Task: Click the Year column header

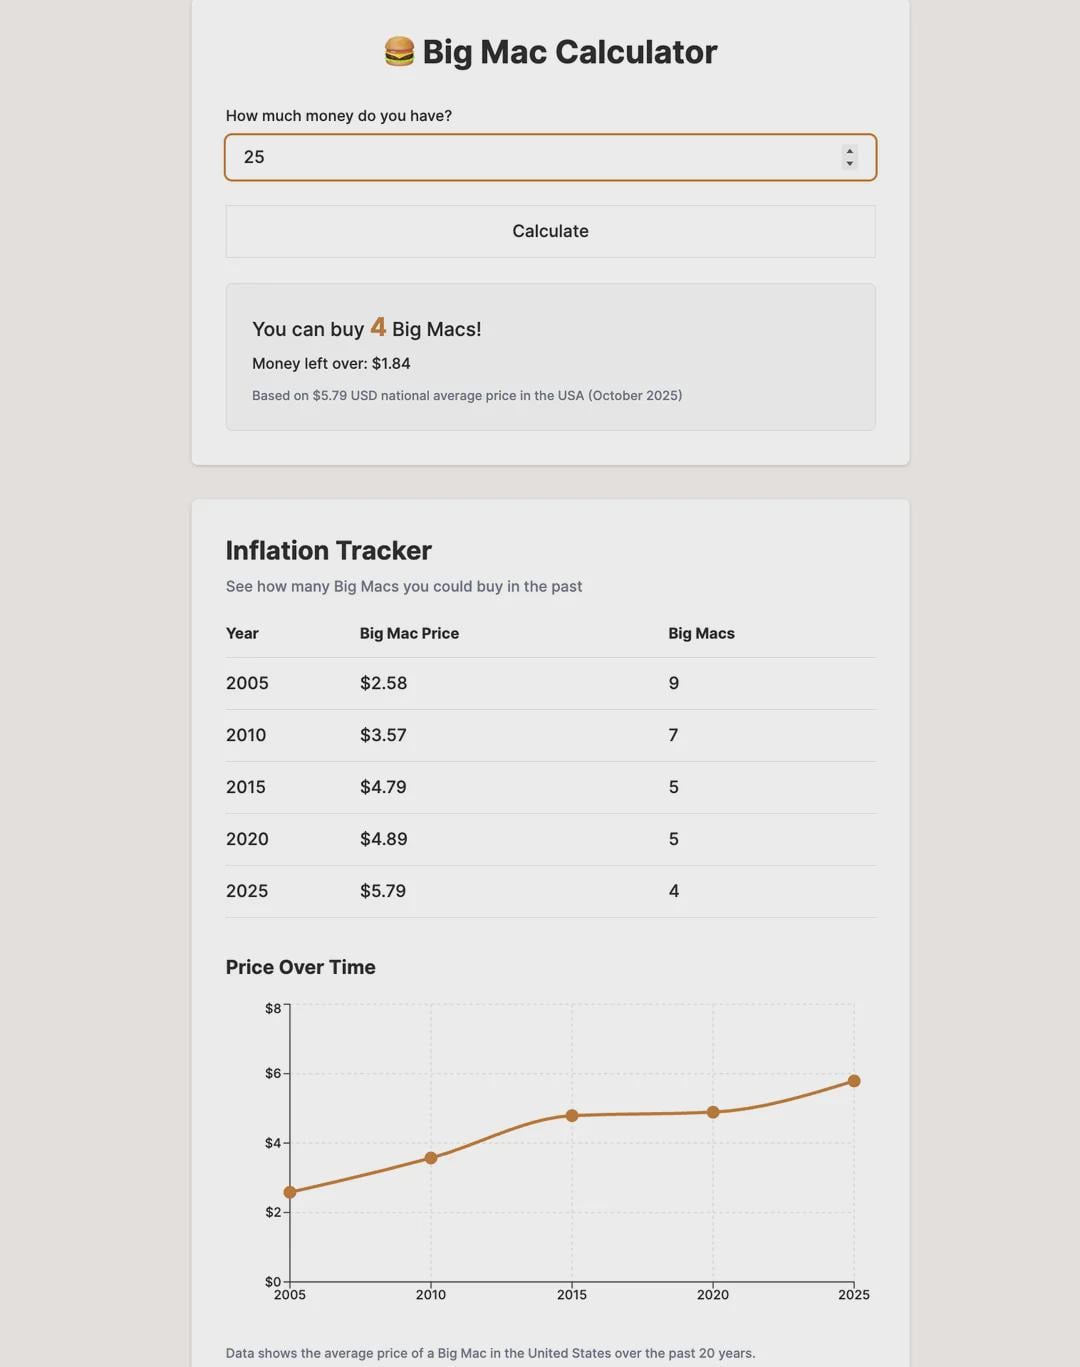Action: pyautogui.click(x=242, y=633)
